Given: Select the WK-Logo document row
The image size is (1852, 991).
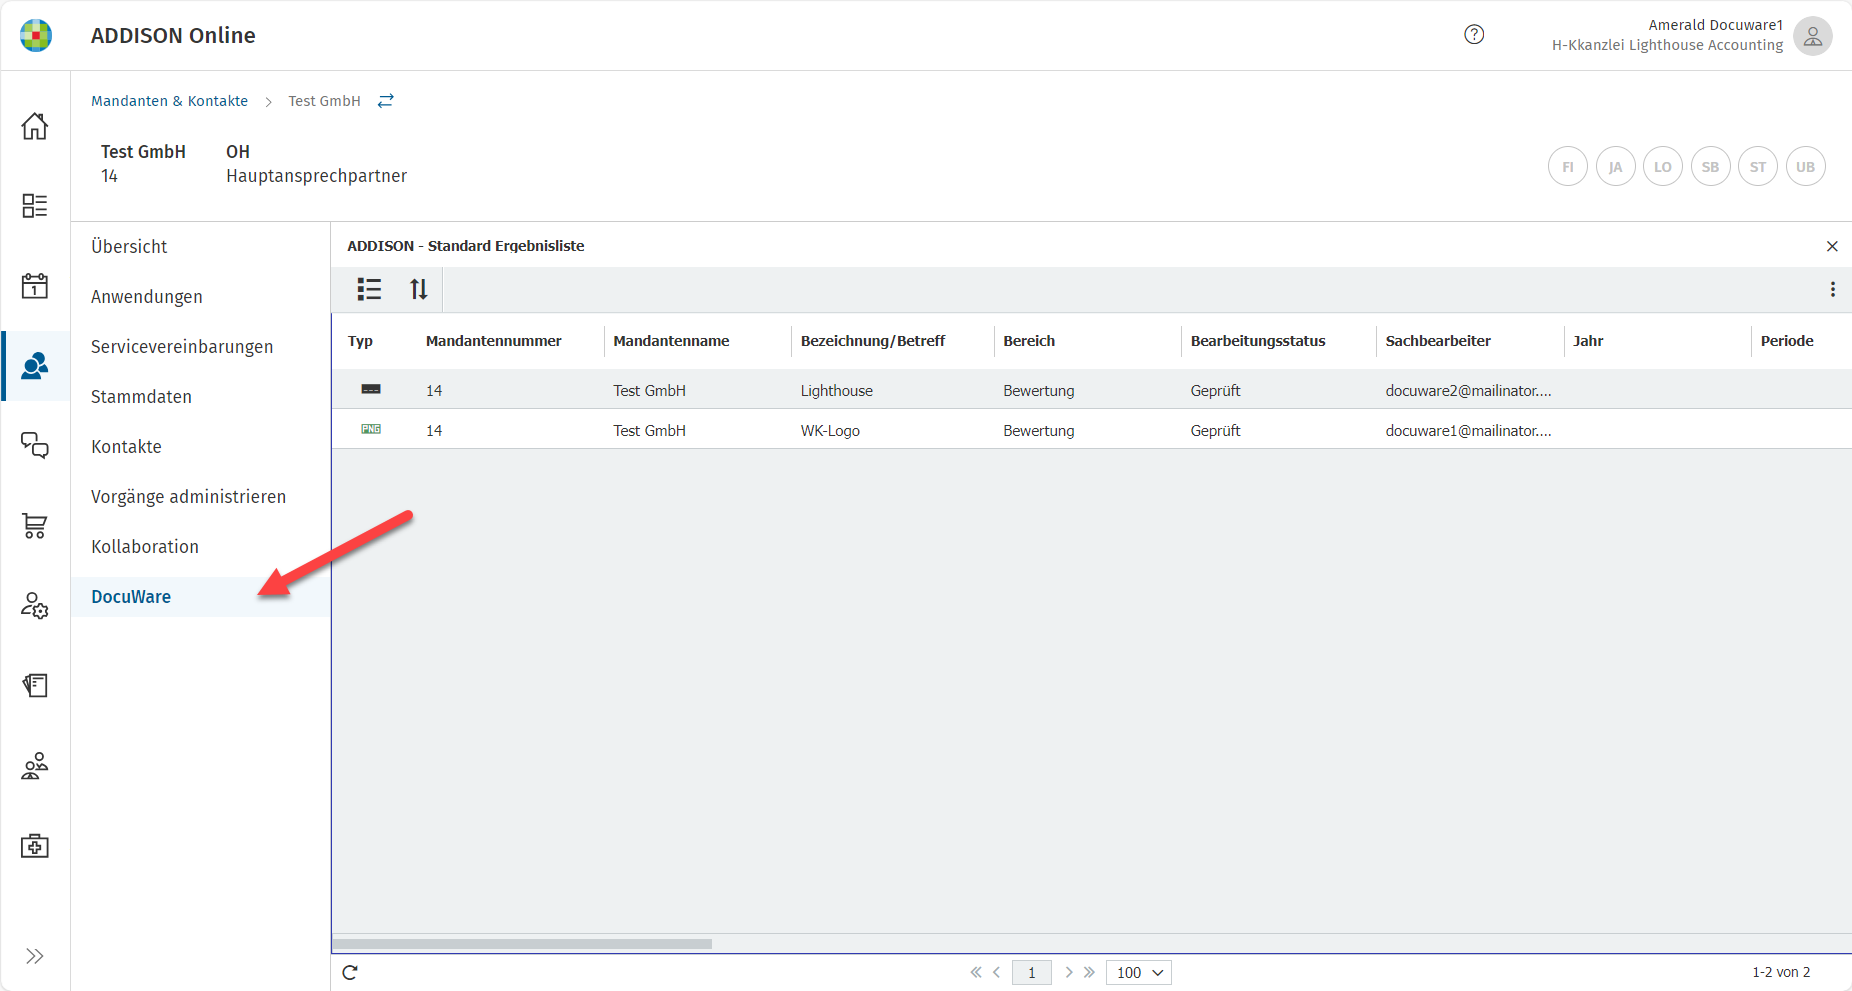Looking at the screenshot, I should pyautogui.click(x=1091, y=430).
